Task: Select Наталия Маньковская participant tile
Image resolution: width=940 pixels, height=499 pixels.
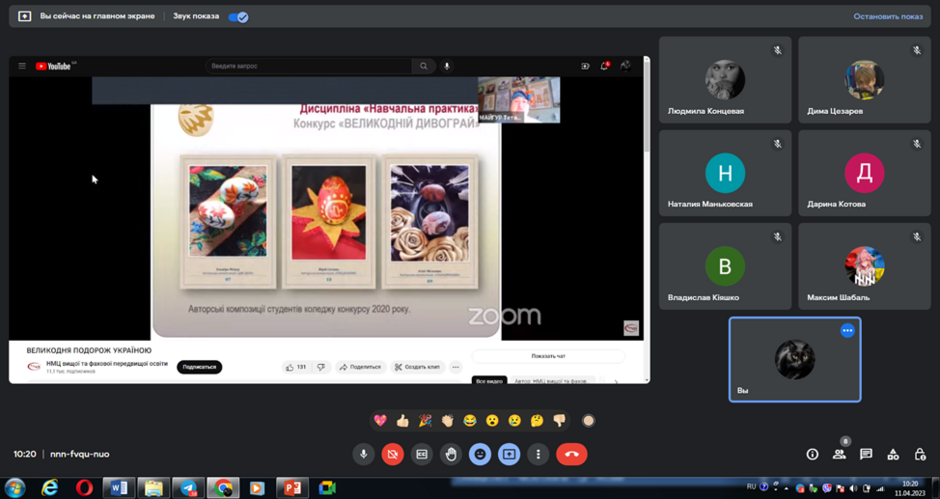Action: click(x=725, y=173)
